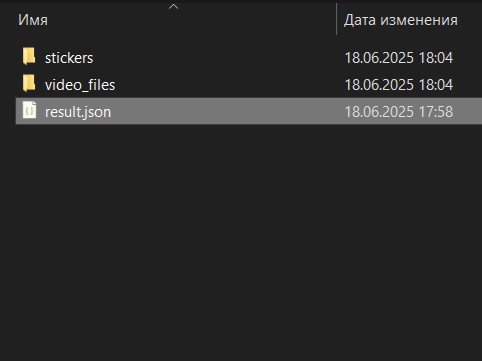Sort by the Дата изменения column header
The width and height of the screenshot is (482, 361).
coord(401,20)
